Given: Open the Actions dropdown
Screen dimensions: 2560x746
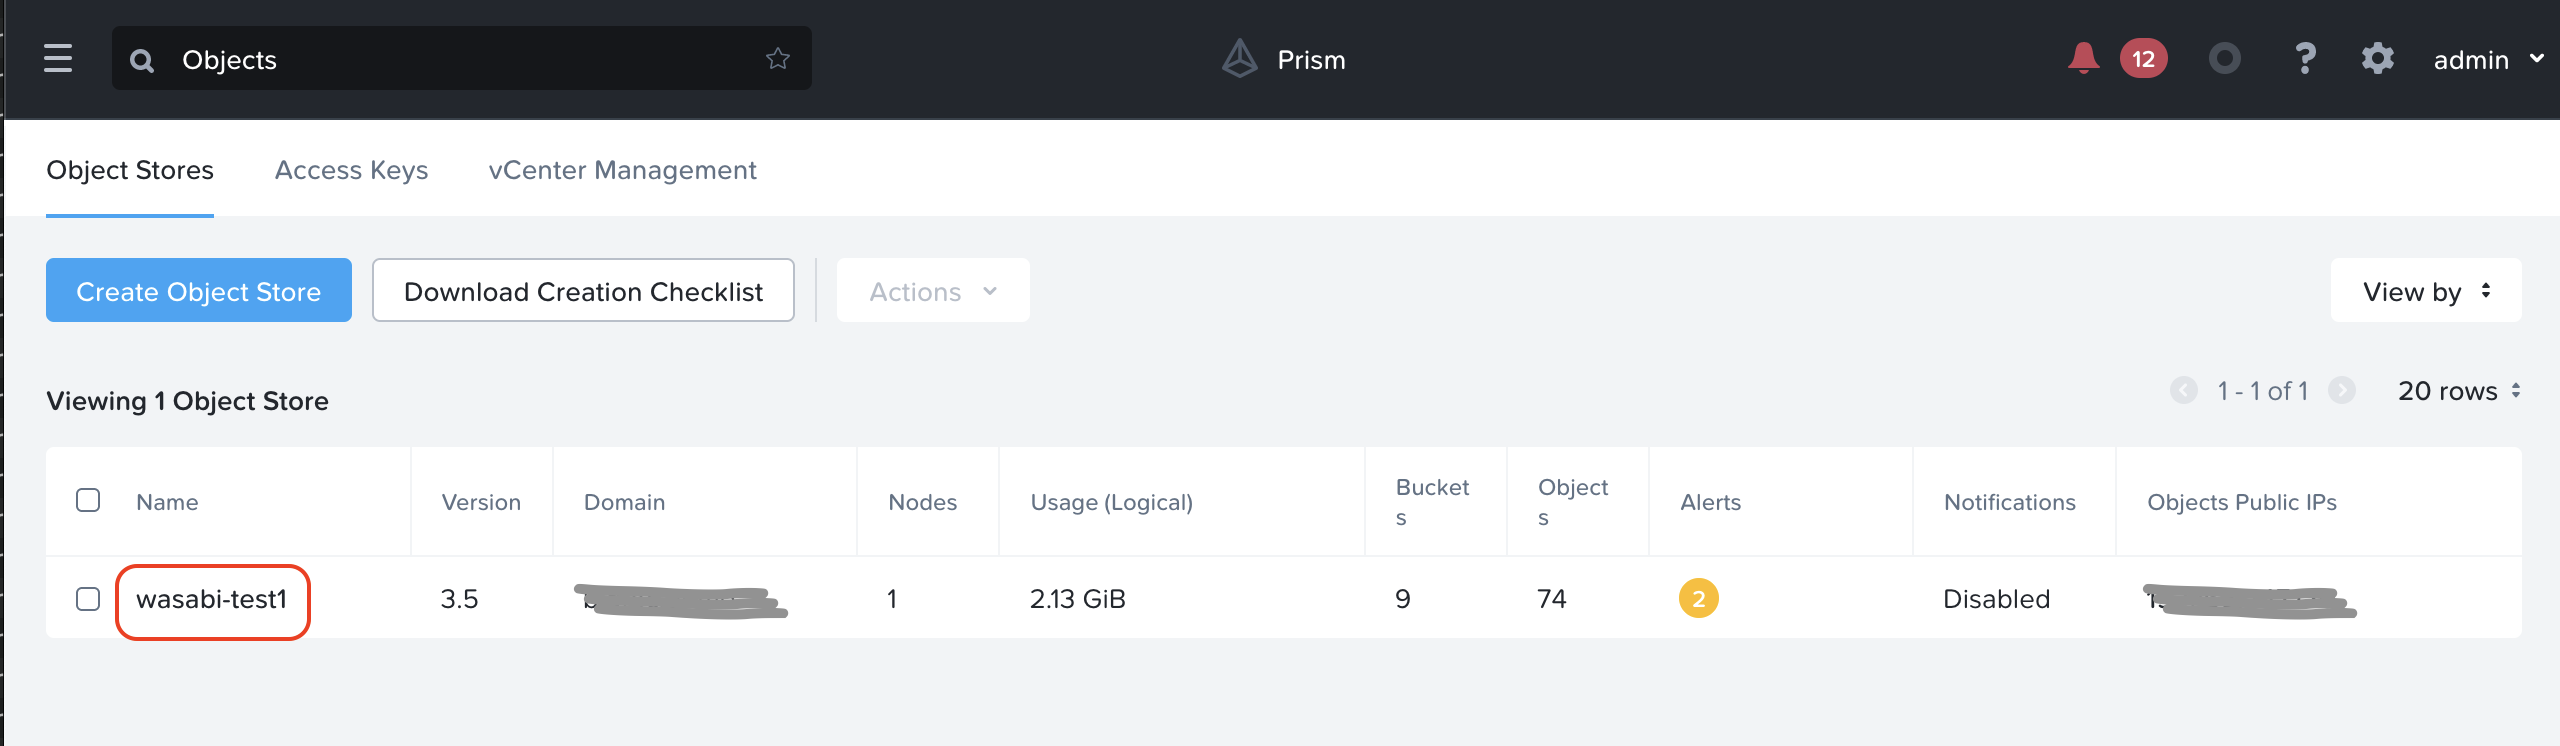Looking at the screenshot, I should tap(933, 291).
